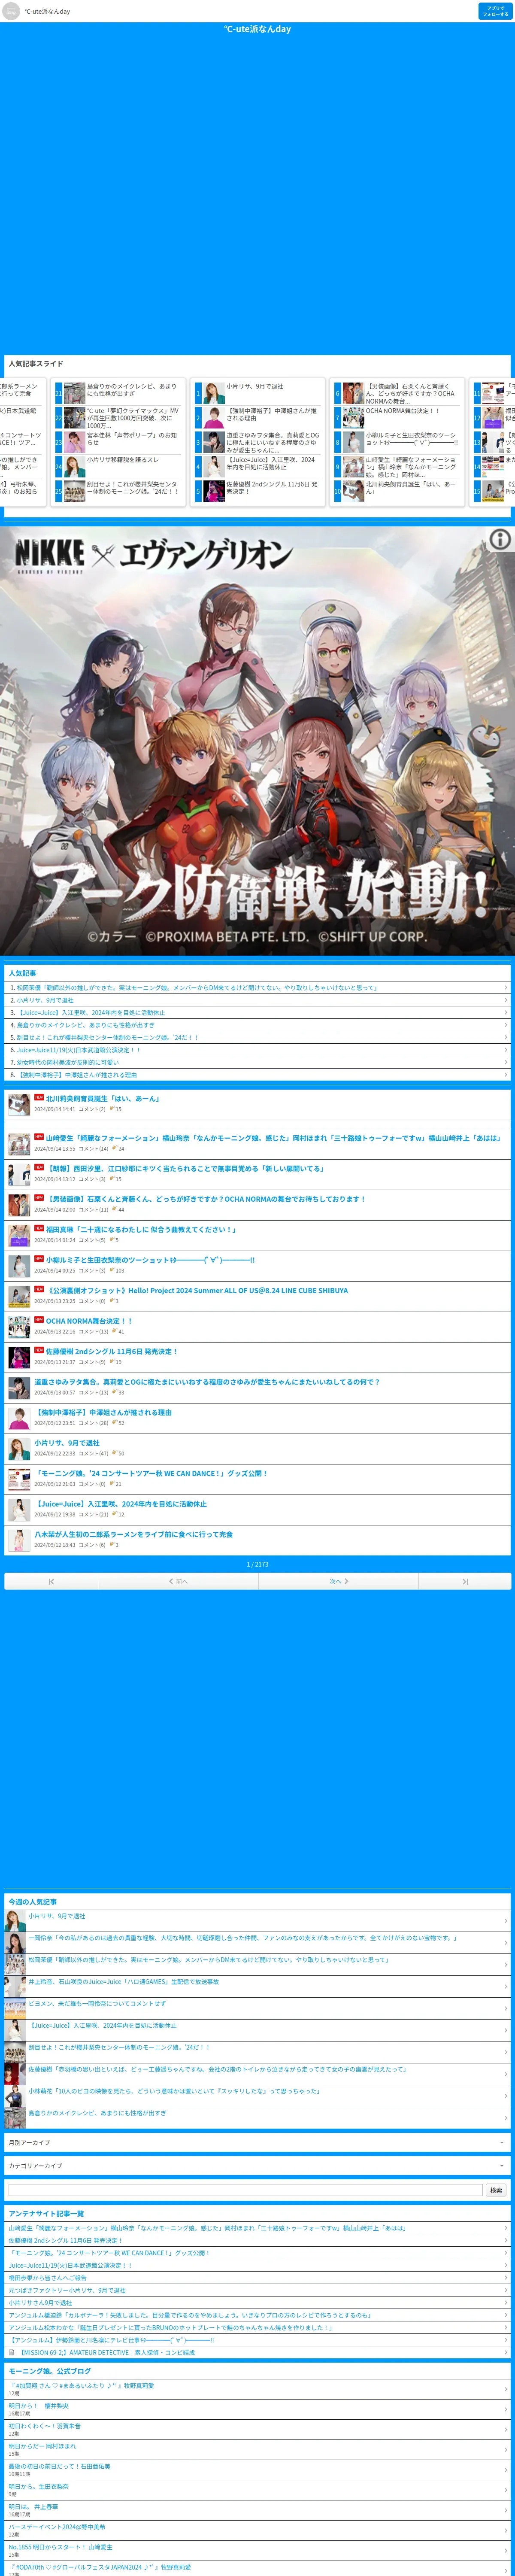Open blog post 明日からだー 岡村ほまれ

pos(257,2450)
